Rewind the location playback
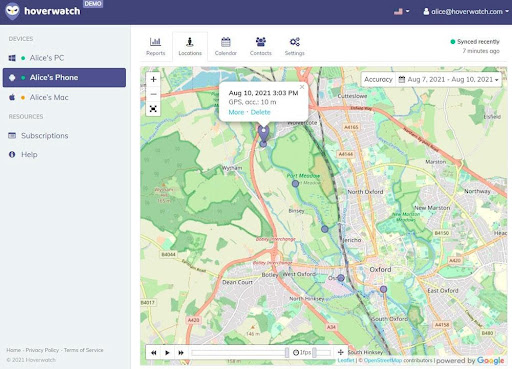 (154, 352)
